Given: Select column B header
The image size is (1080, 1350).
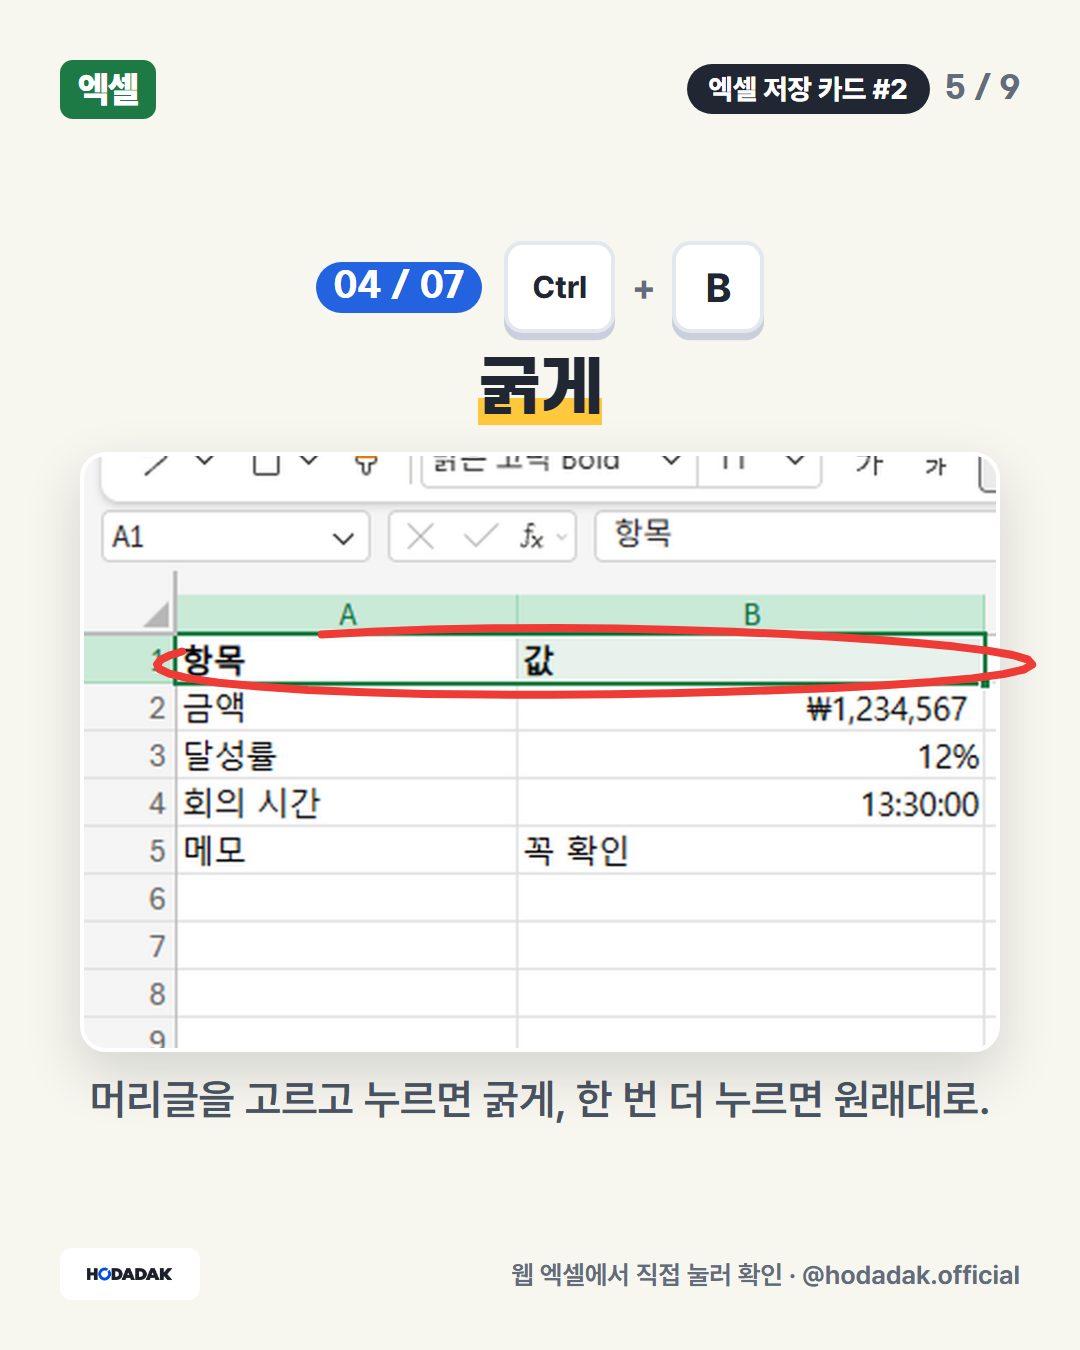Looking at the screenshot, I should [751, 614].
